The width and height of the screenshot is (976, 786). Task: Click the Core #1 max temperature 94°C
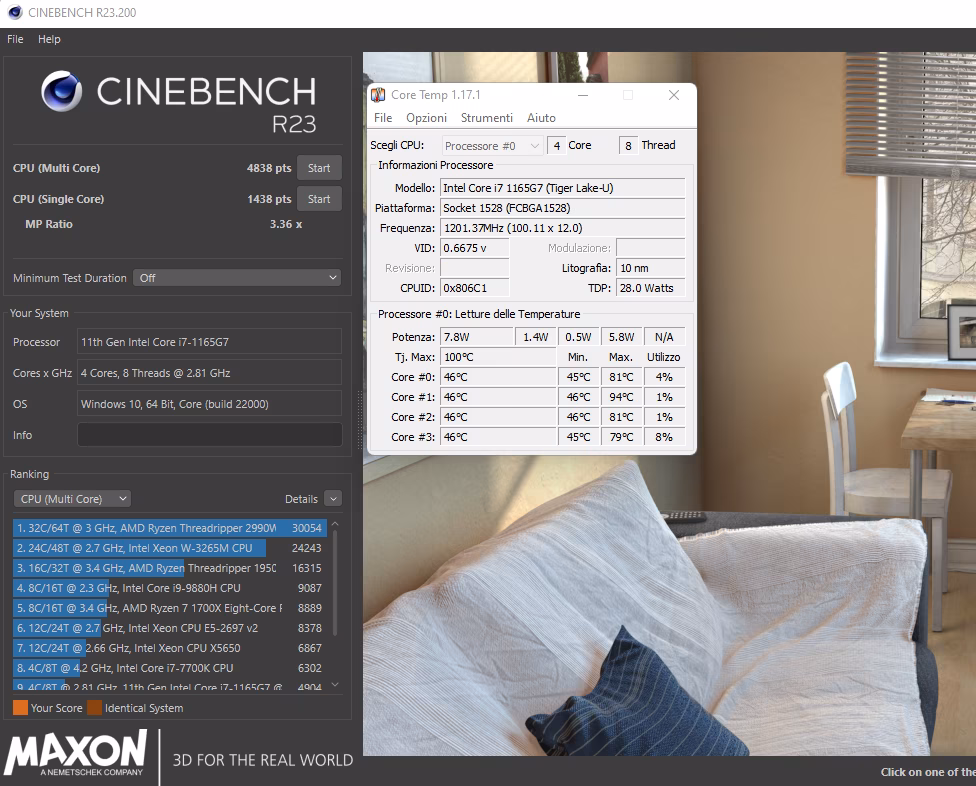(621, 397)
